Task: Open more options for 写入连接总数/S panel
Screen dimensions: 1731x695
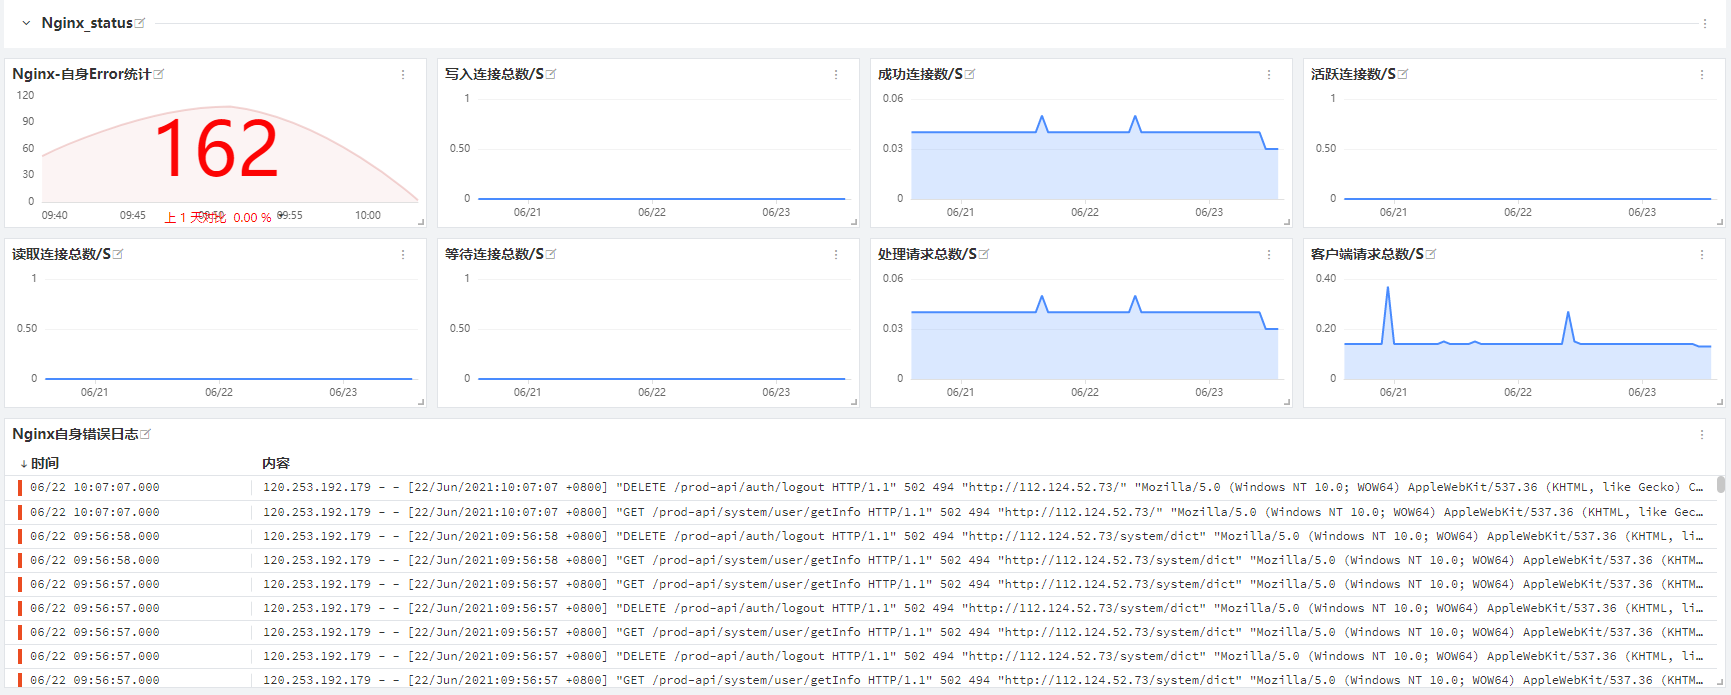Action: tap(836, 75)
